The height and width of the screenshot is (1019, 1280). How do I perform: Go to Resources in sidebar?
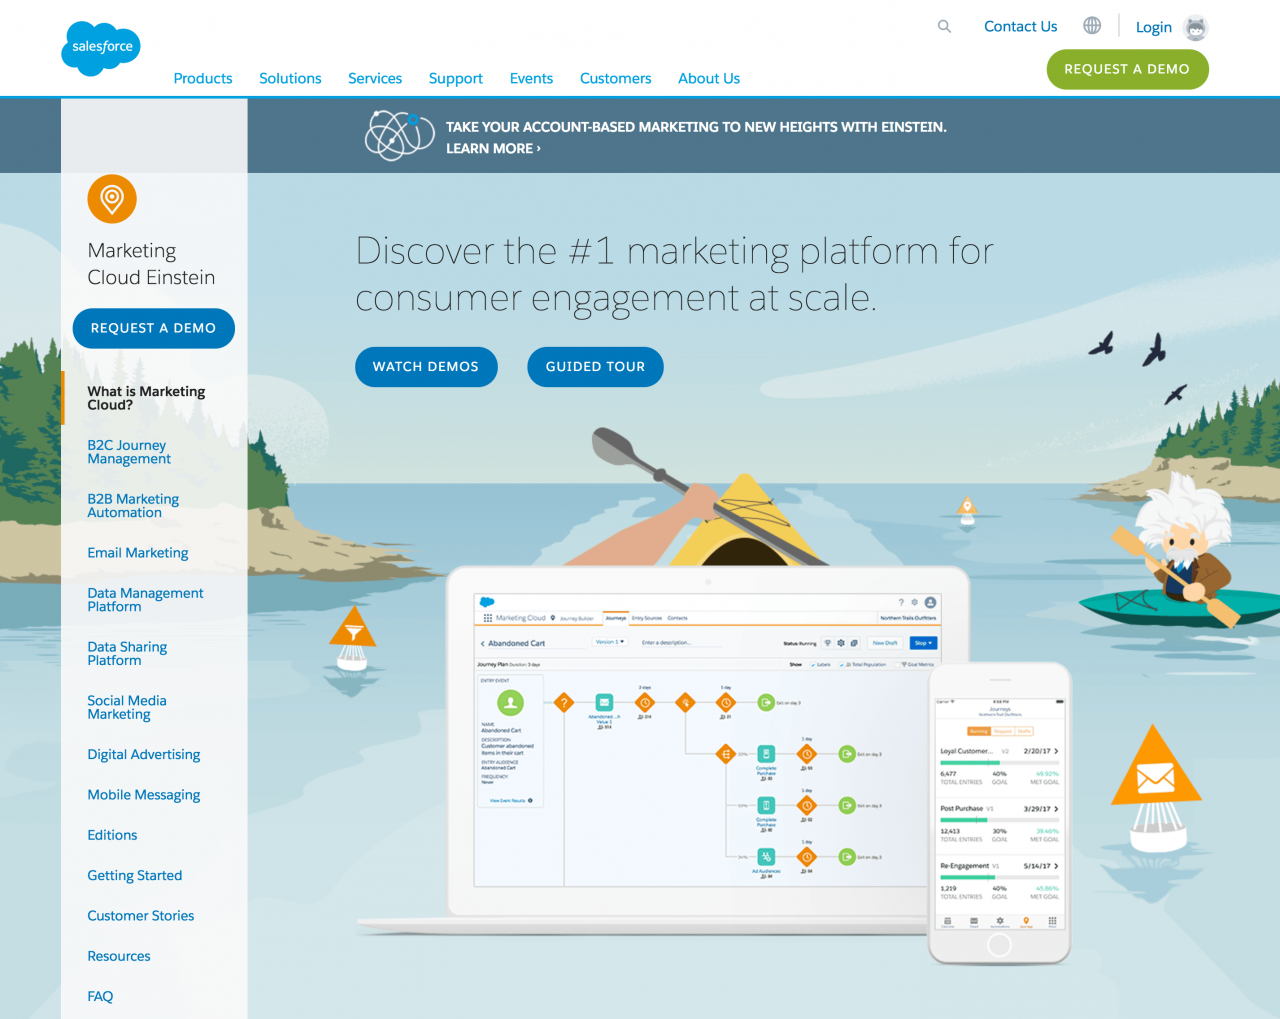point(119,956)
